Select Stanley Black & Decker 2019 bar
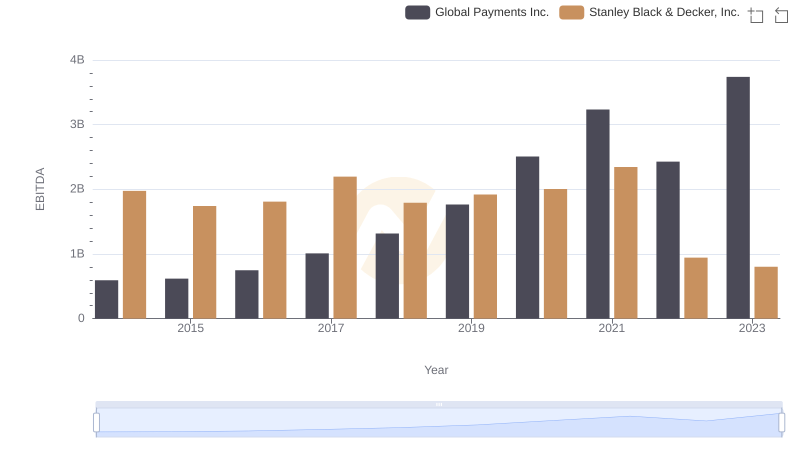This screenshot has height=461, width=800. [485, 257]
